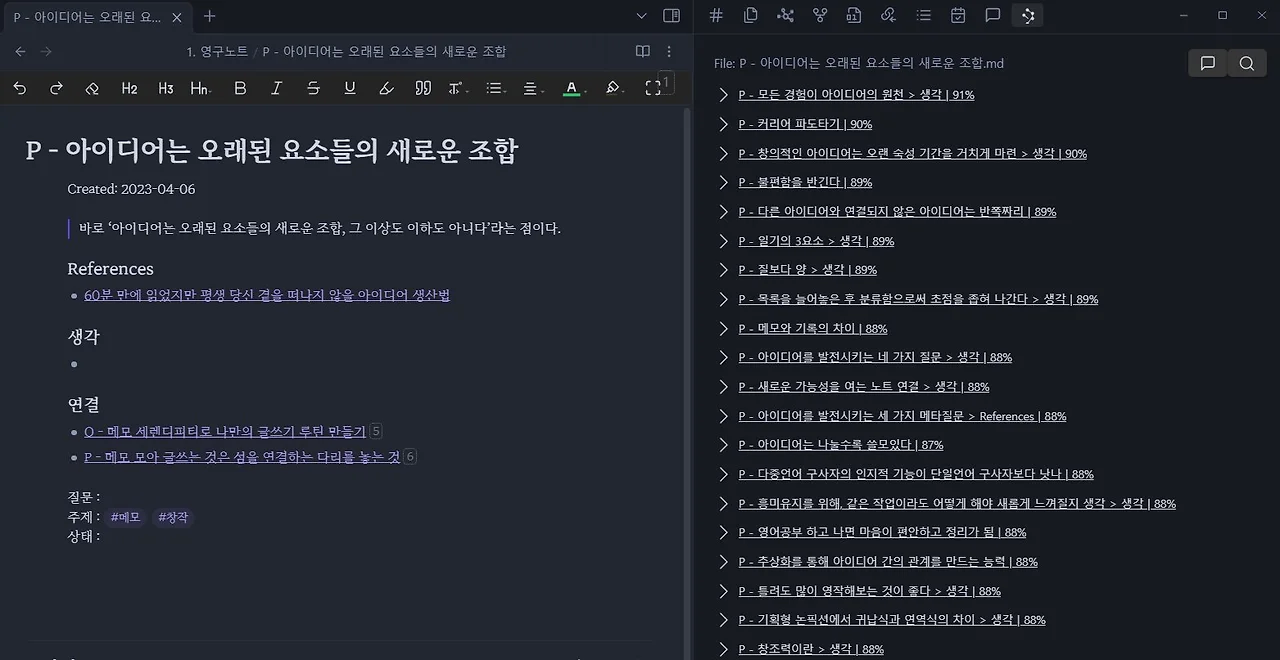
Task: Toggle the right sidebar
Action: tap(672, 16)
